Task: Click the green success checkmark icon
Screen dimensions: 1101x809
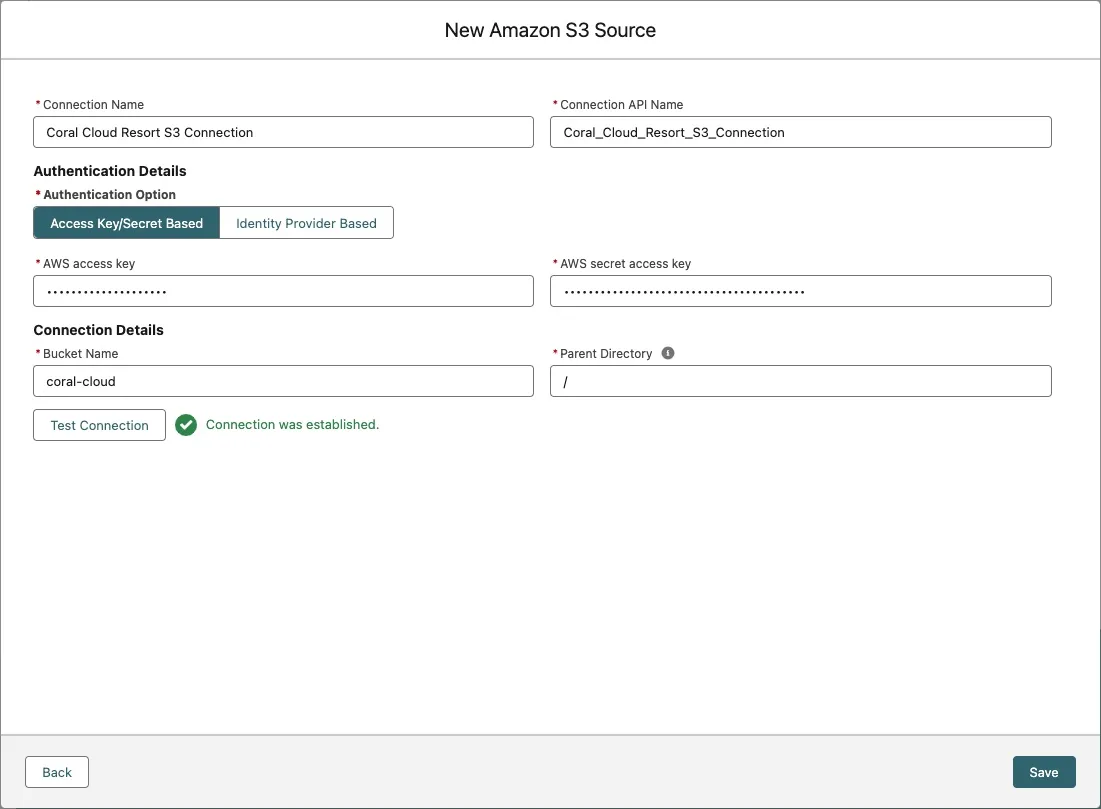Action: (x=185, y=425)
